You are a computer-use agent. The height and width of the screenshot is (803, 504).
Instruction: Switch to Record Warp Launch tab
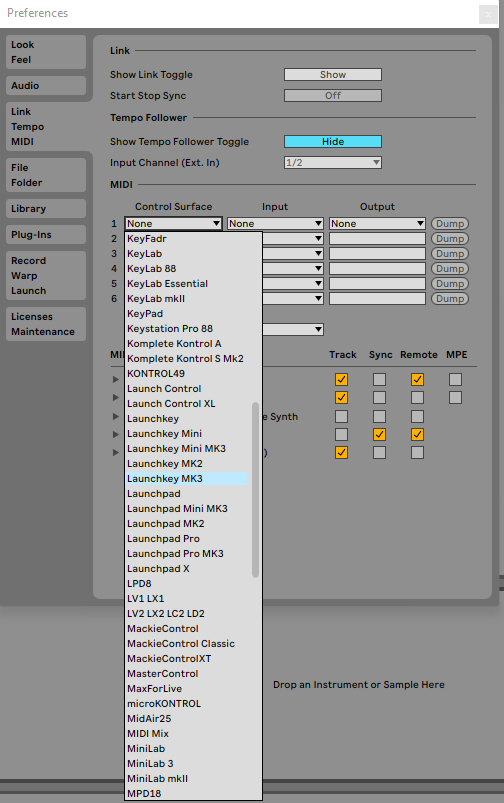click(x=46, y=276)
